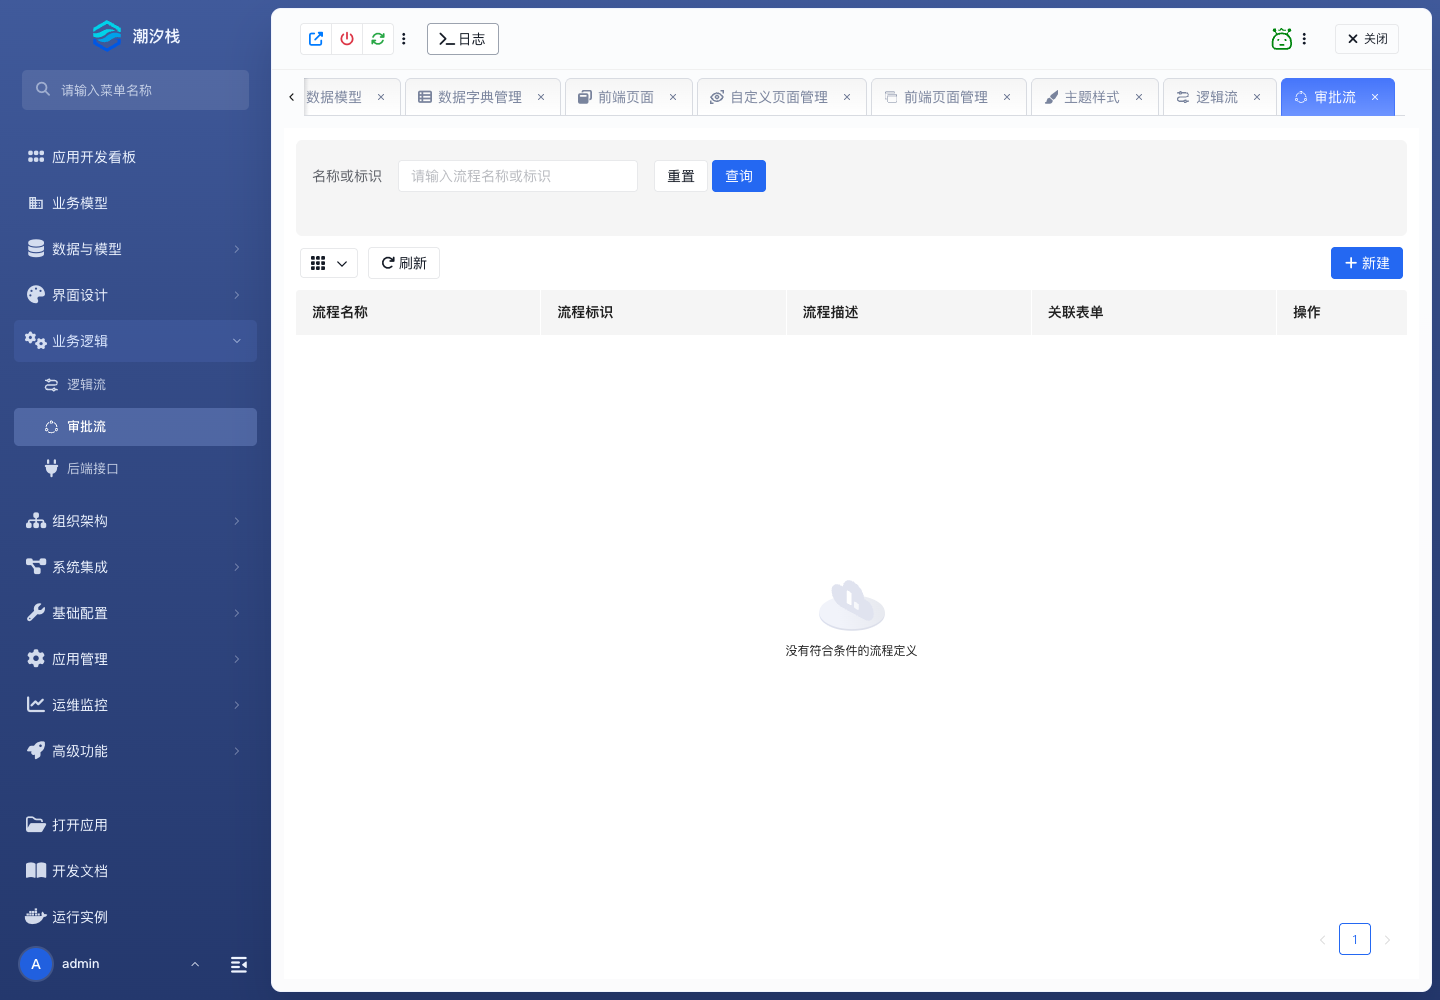Close the 数据模型 tab
This screenshot has height=1000, width=1440.
pos(381,97)
